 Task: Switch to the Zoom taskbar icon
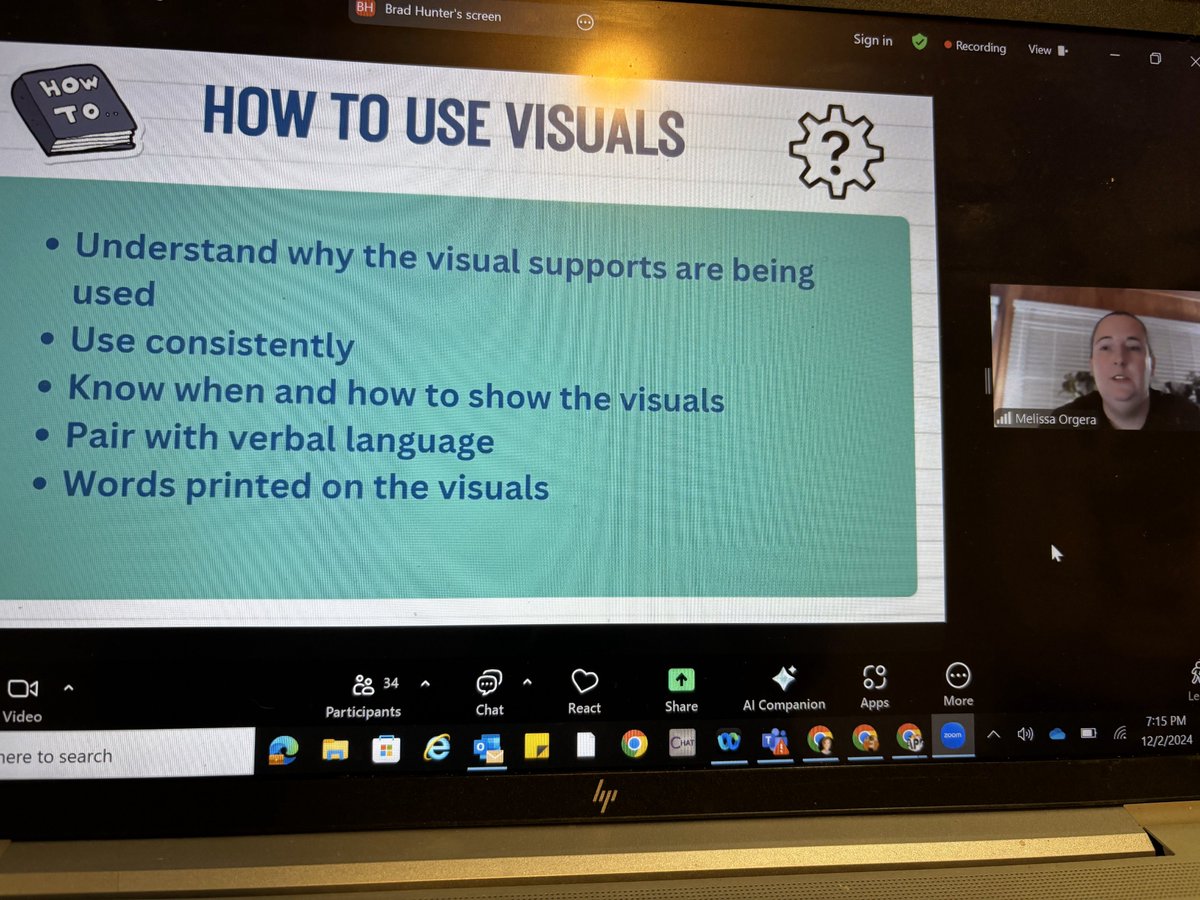click(x=952, y=737)
